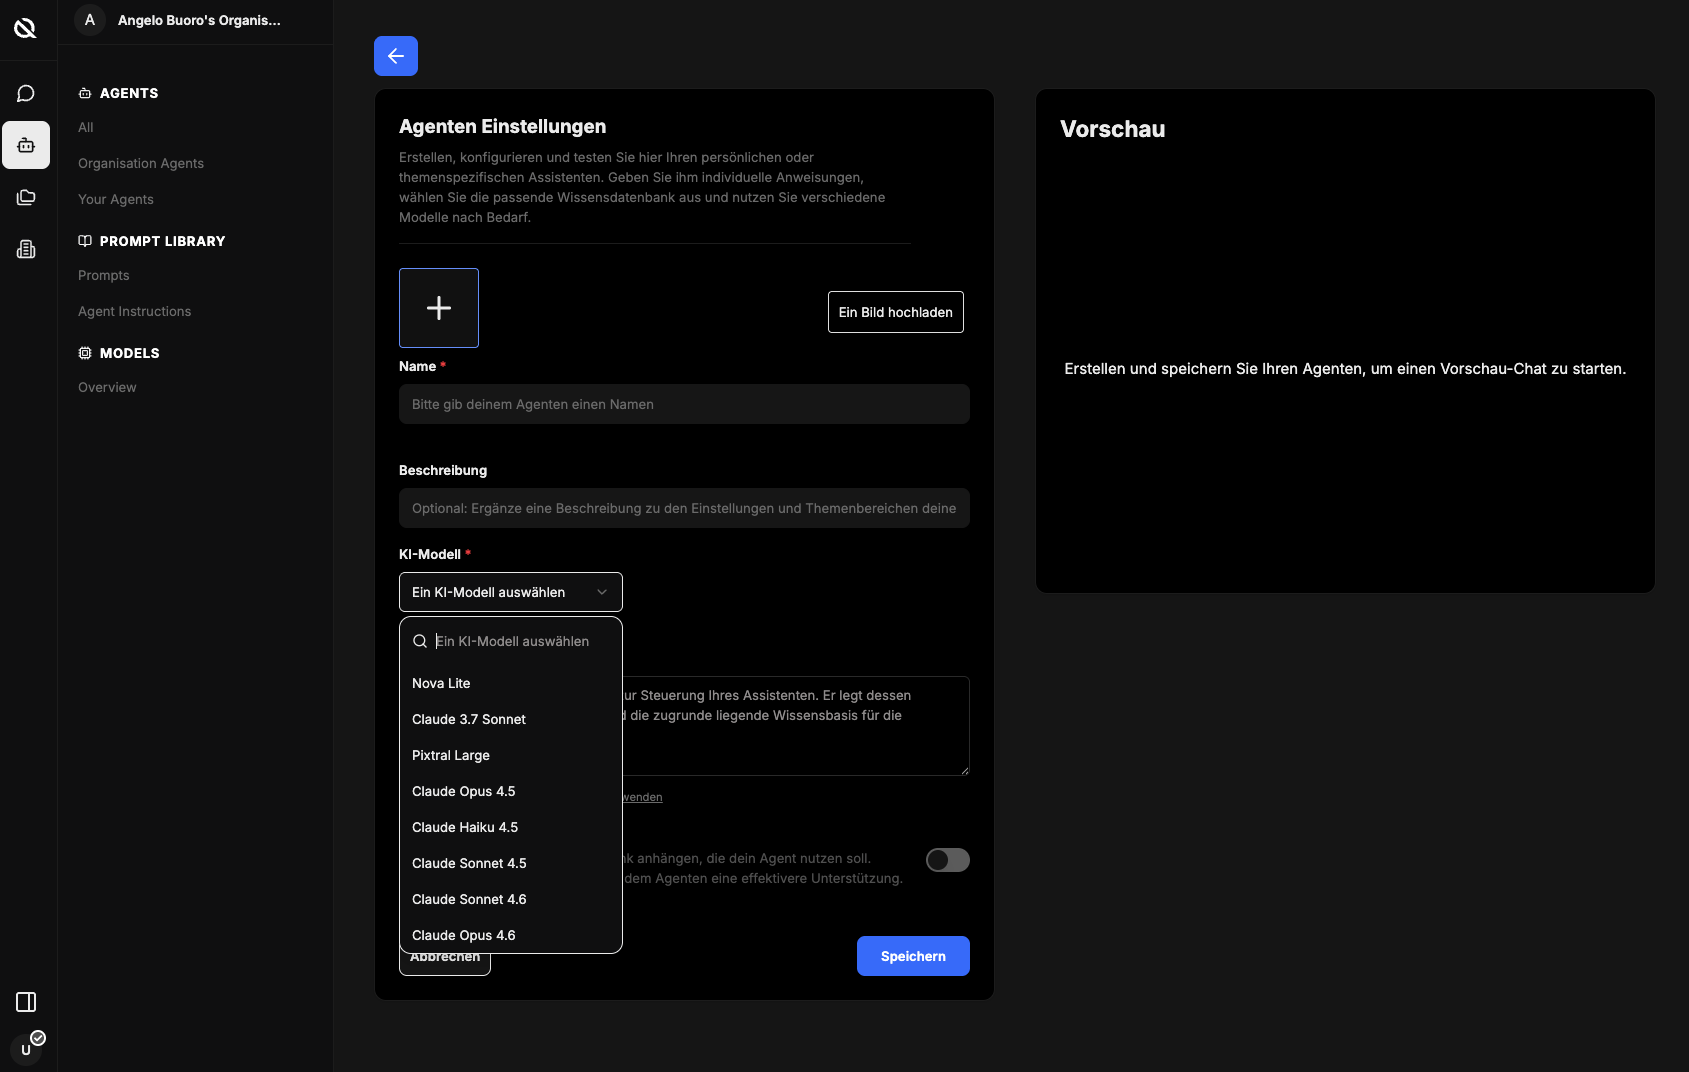Click Ein Bild hochladen button
The height and width of the screenshot is (1072, 1689).
pos(895,312)
